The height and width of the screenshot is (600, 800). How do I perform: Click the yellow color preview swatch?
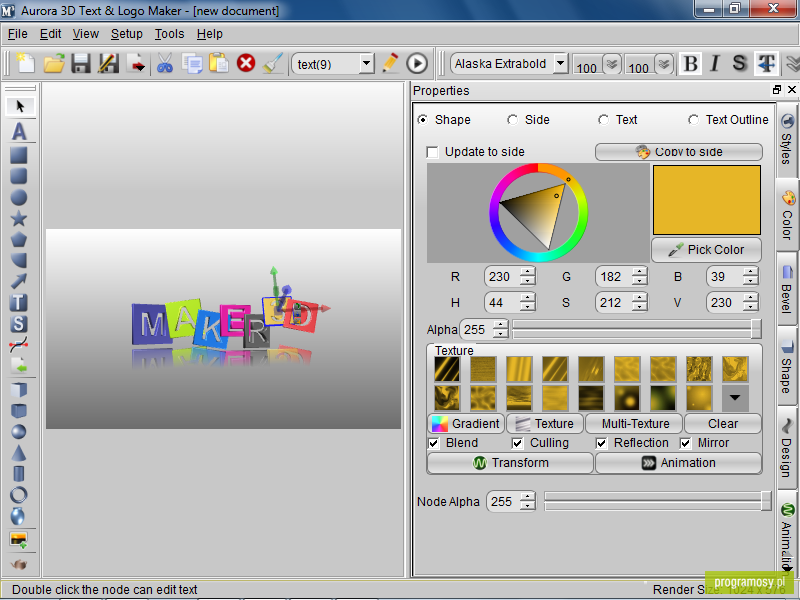(707, 199)
